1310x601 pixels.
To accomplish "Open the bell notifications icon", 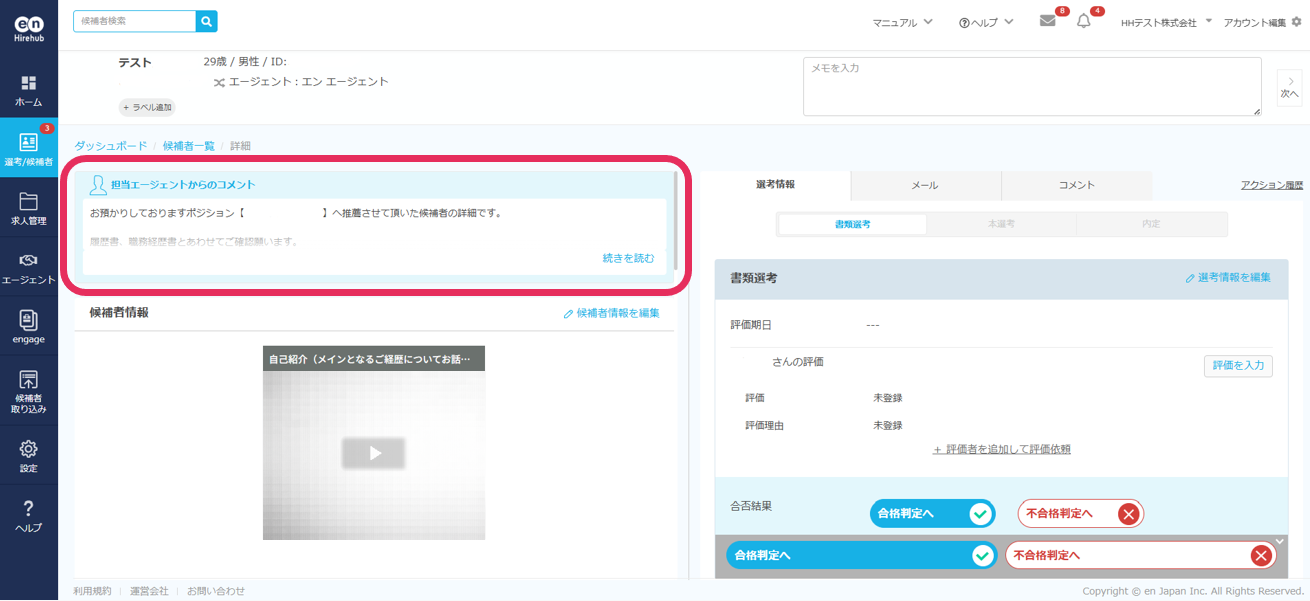I will pos(1083,21).
